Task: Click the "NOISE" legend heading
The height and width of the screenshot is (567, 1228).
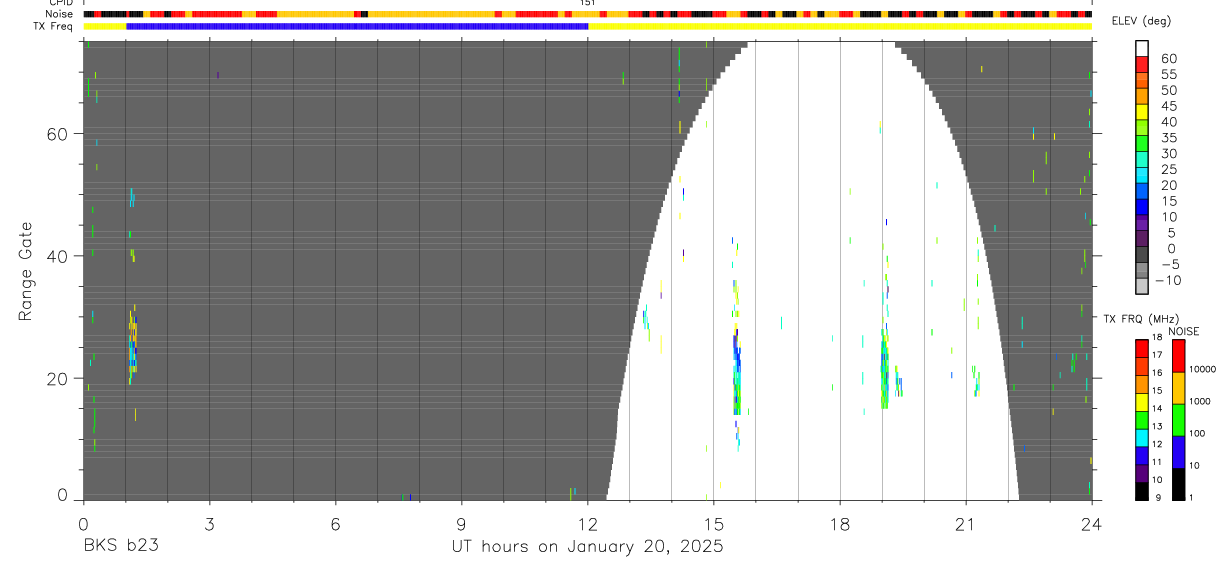Action: (x=1184, y=331)
